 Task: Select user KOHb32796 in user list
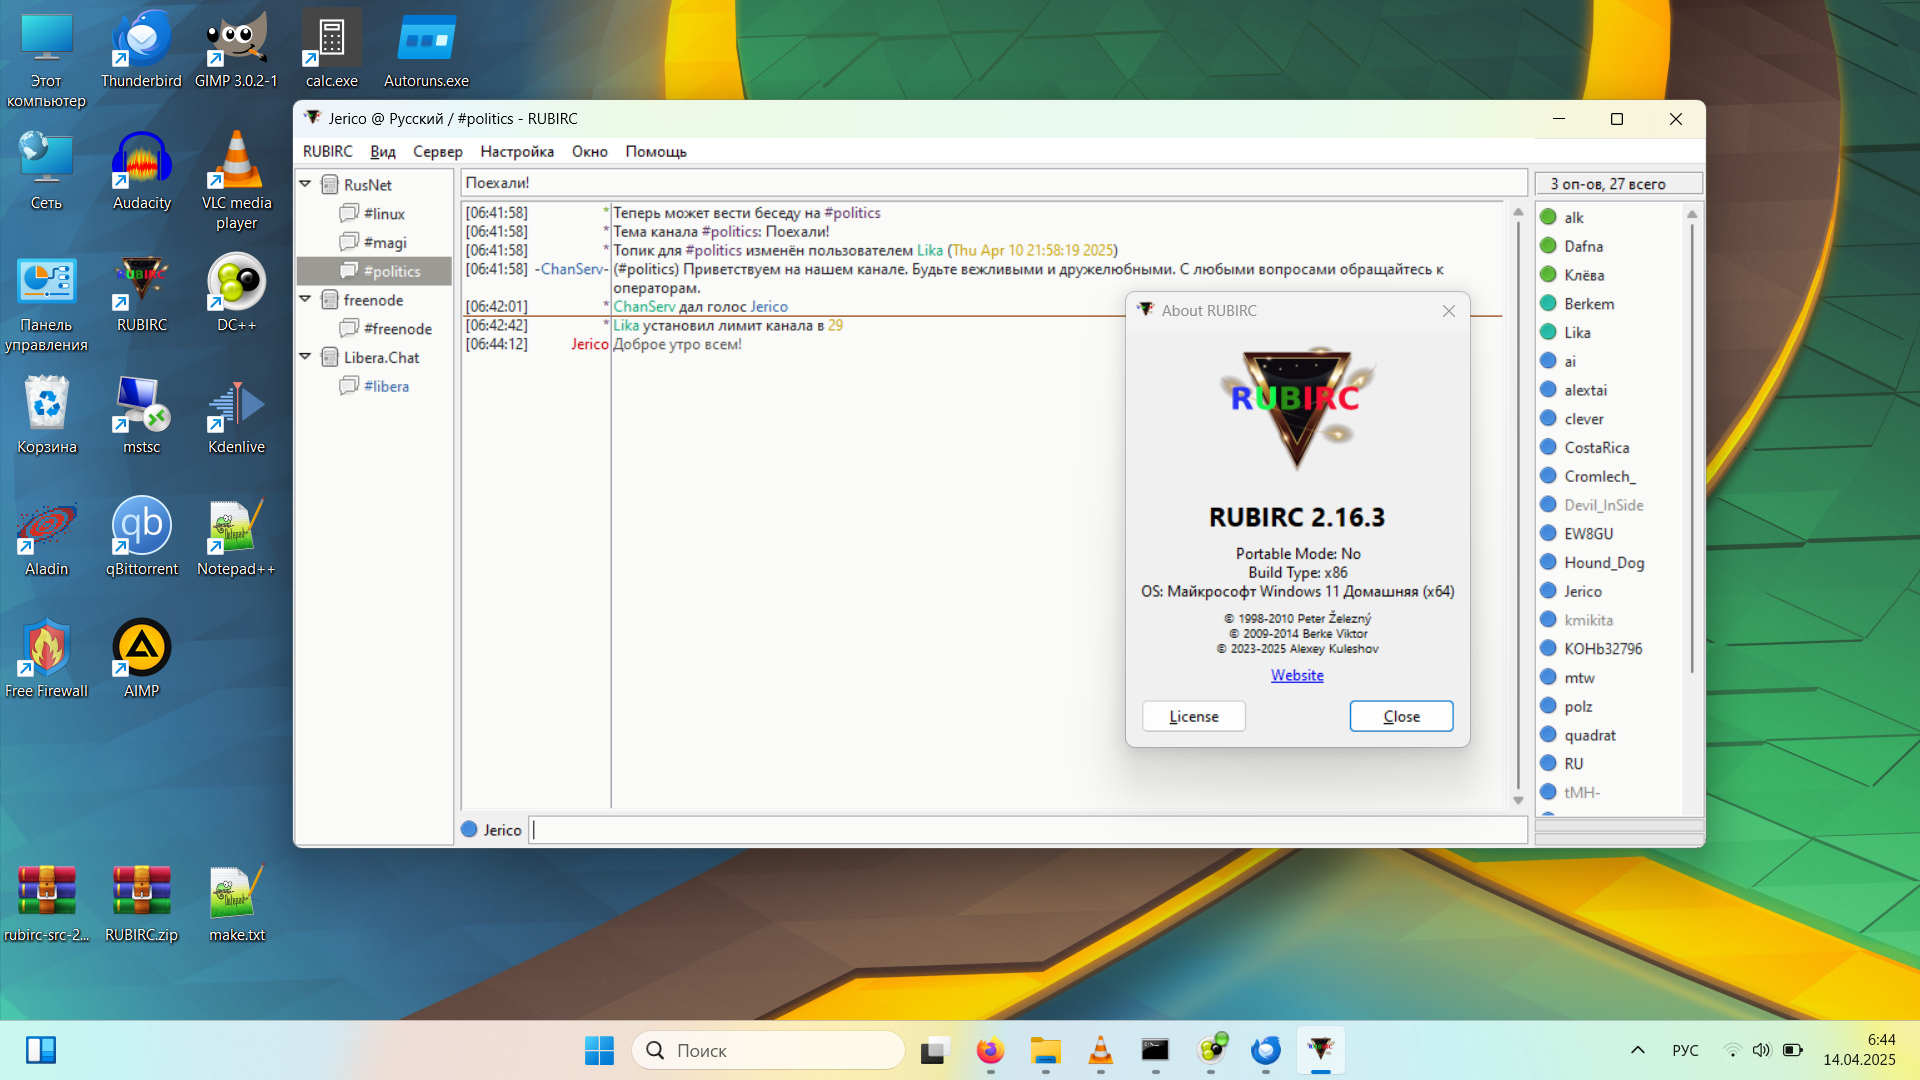1602,648
